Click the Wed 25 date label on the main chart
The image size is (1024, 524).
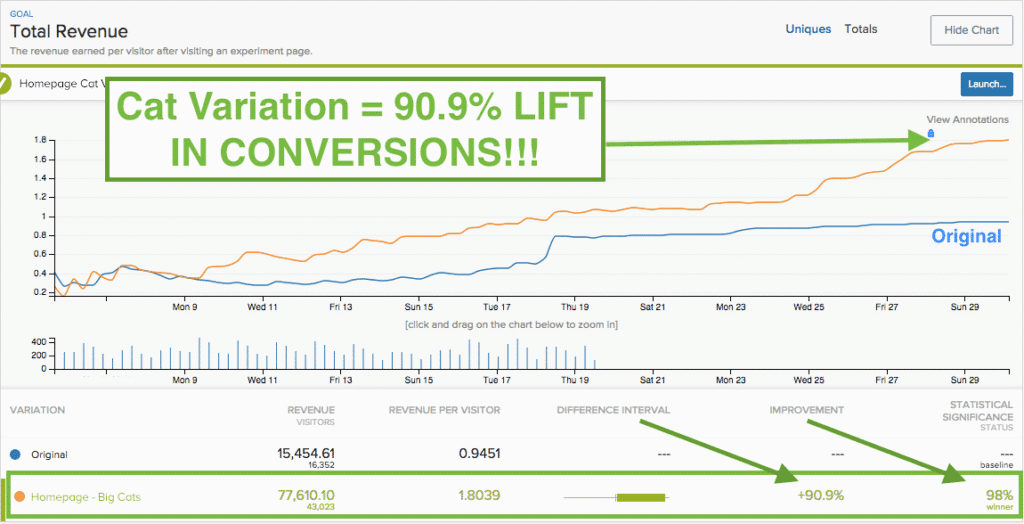point(808,299)
